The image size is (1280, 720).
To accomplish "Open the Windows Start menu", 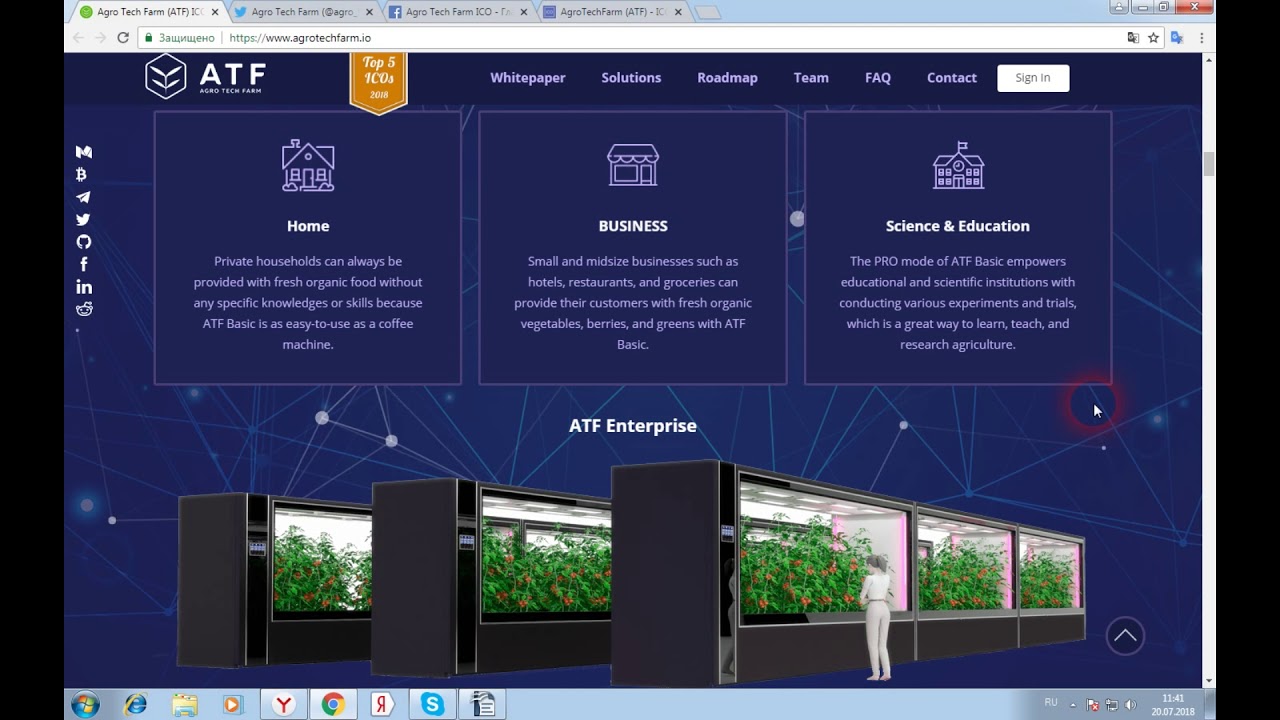I will pos(85,704).
